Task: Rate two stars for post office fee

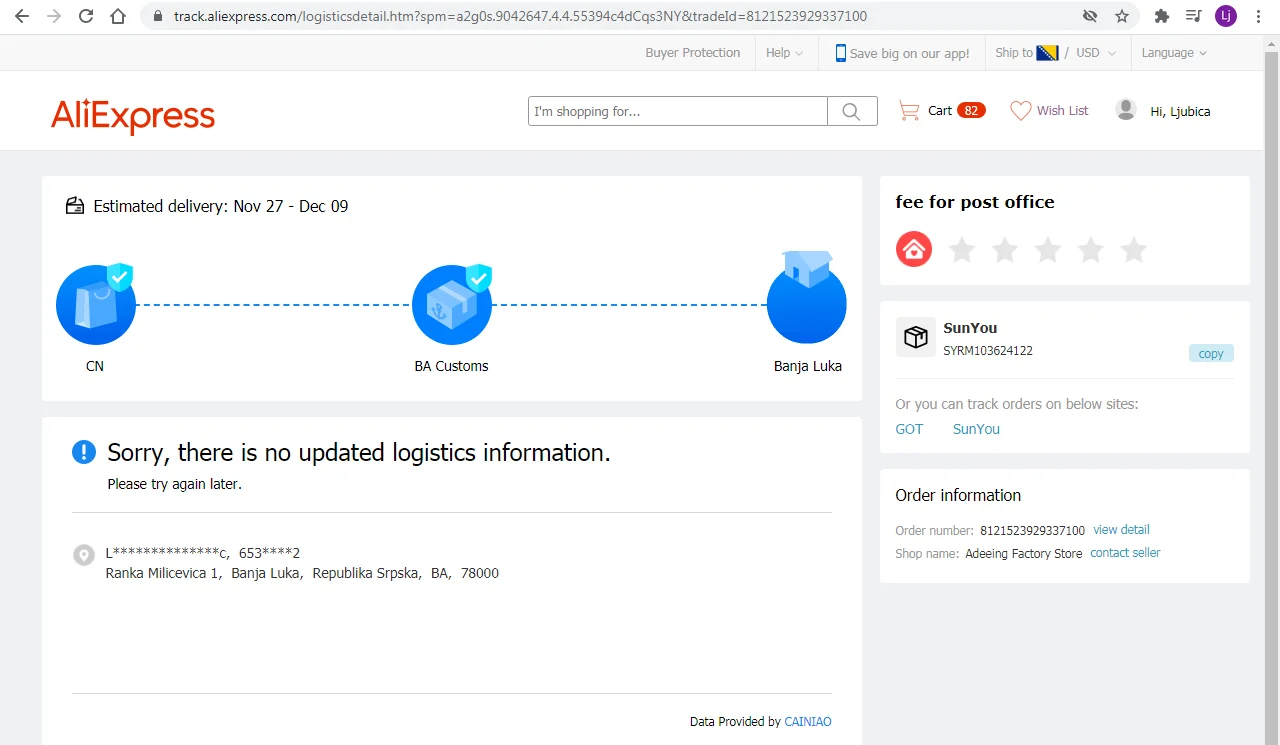Action: point(1005,249)
